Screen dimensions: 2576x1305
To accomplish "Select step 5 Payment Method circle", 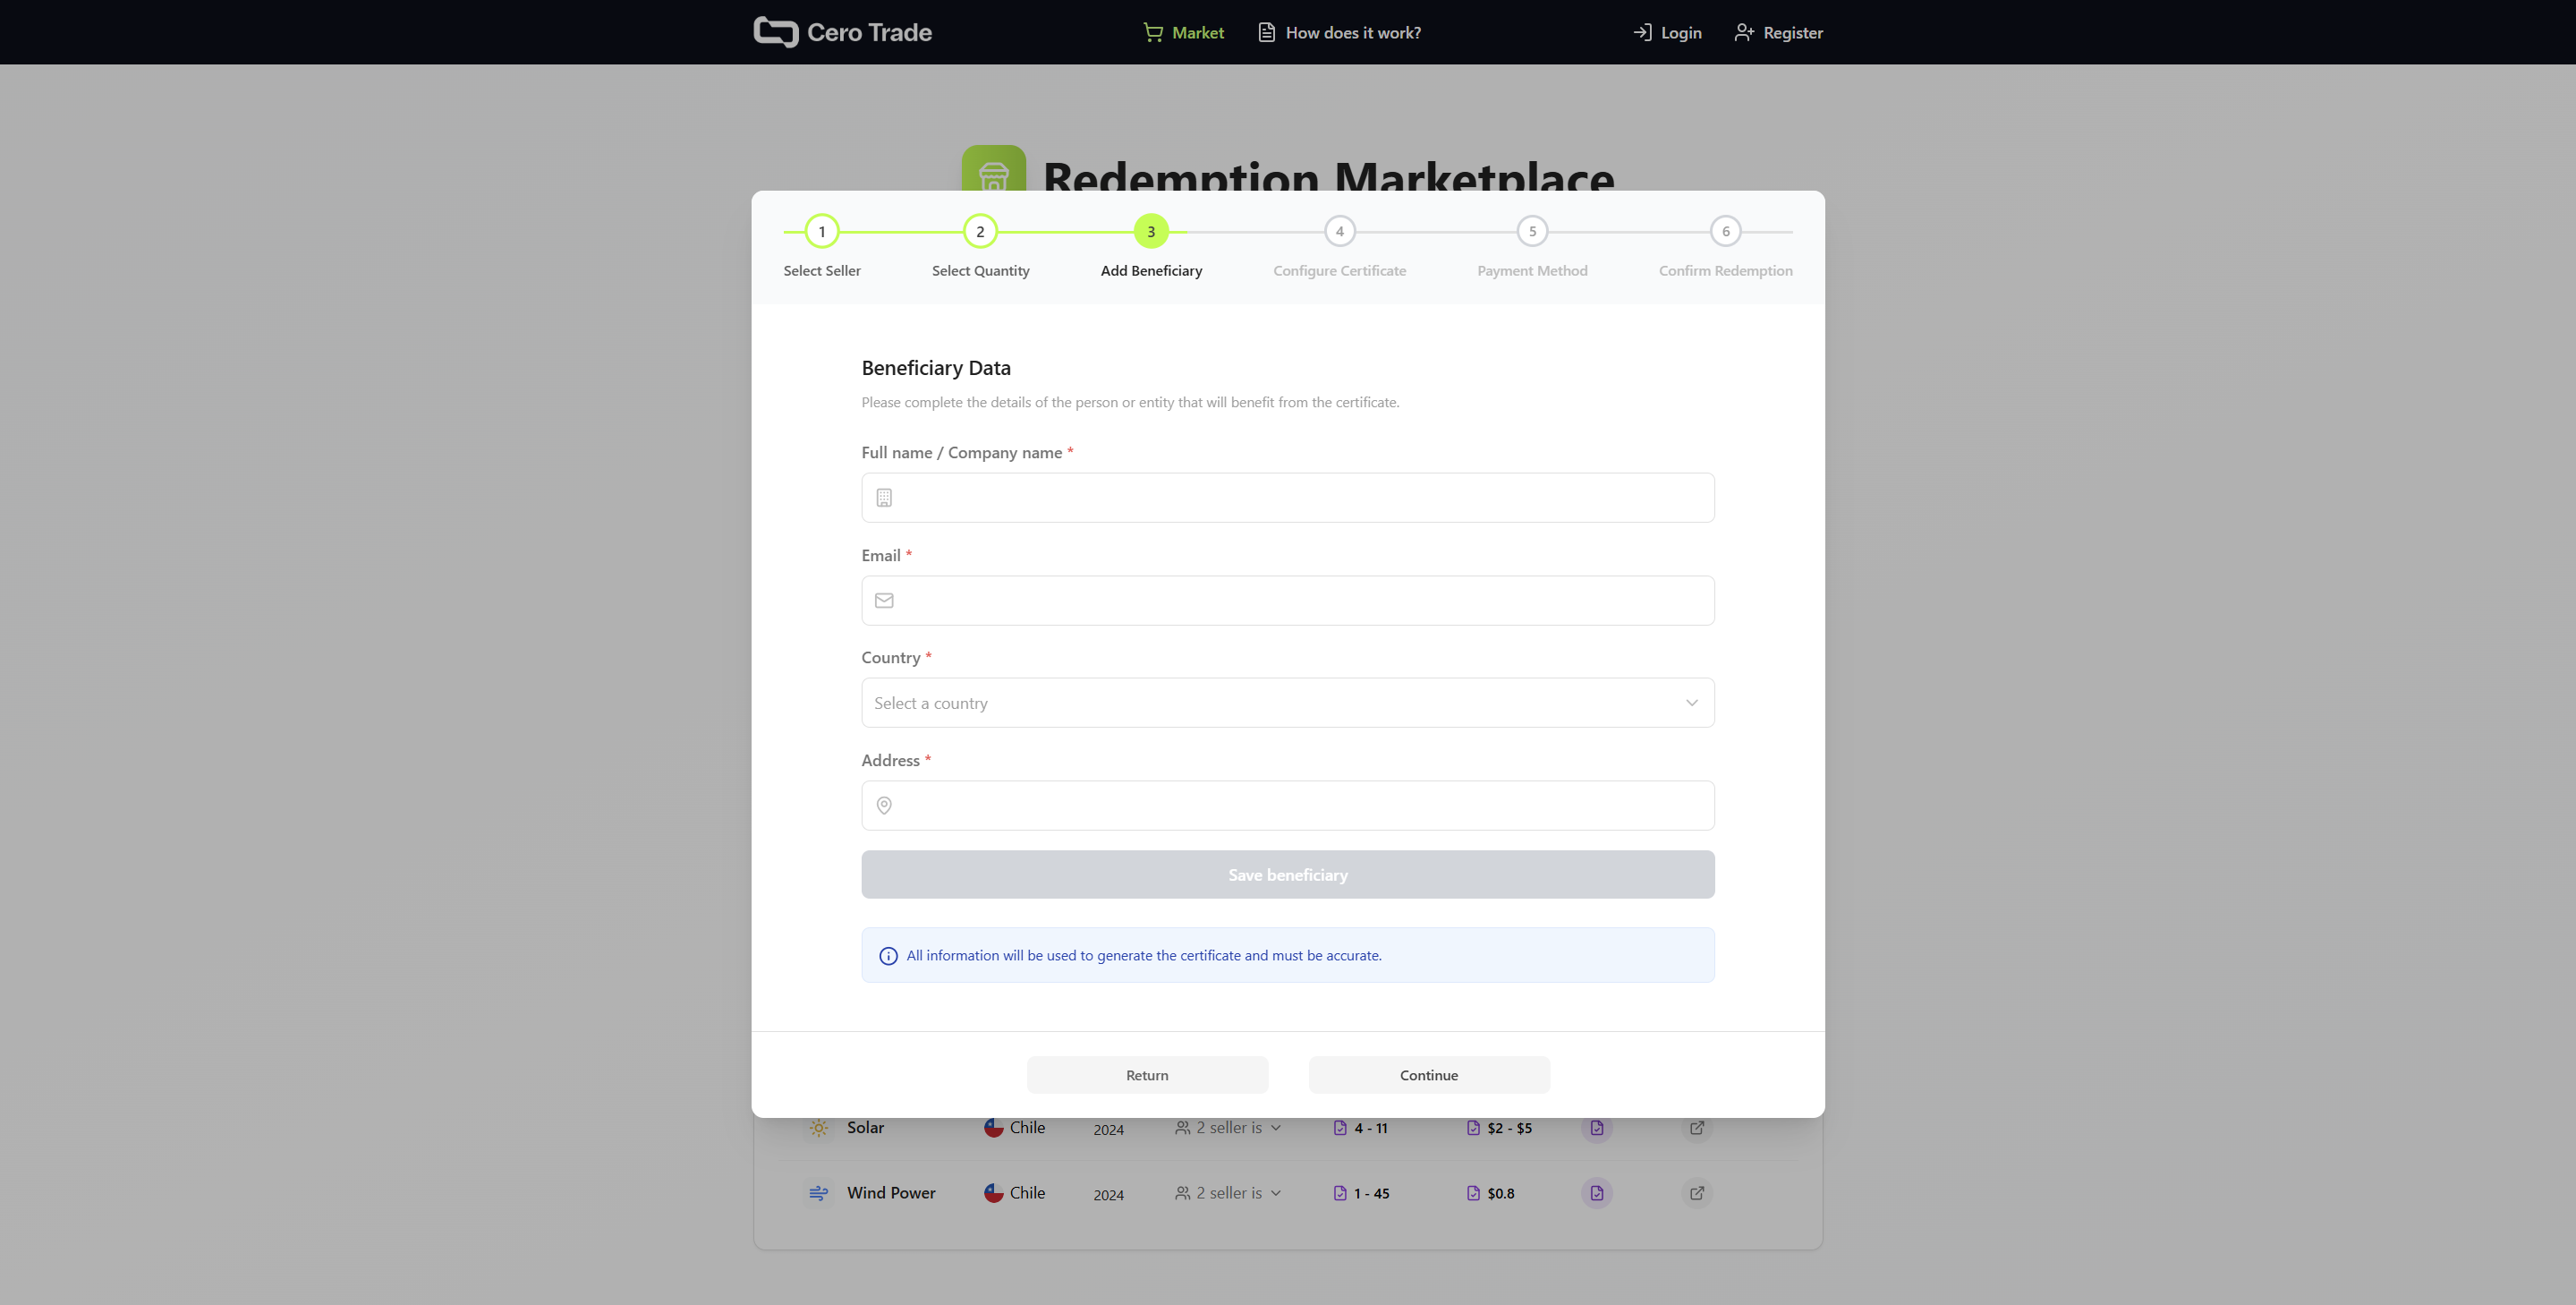I will 1532,231.
